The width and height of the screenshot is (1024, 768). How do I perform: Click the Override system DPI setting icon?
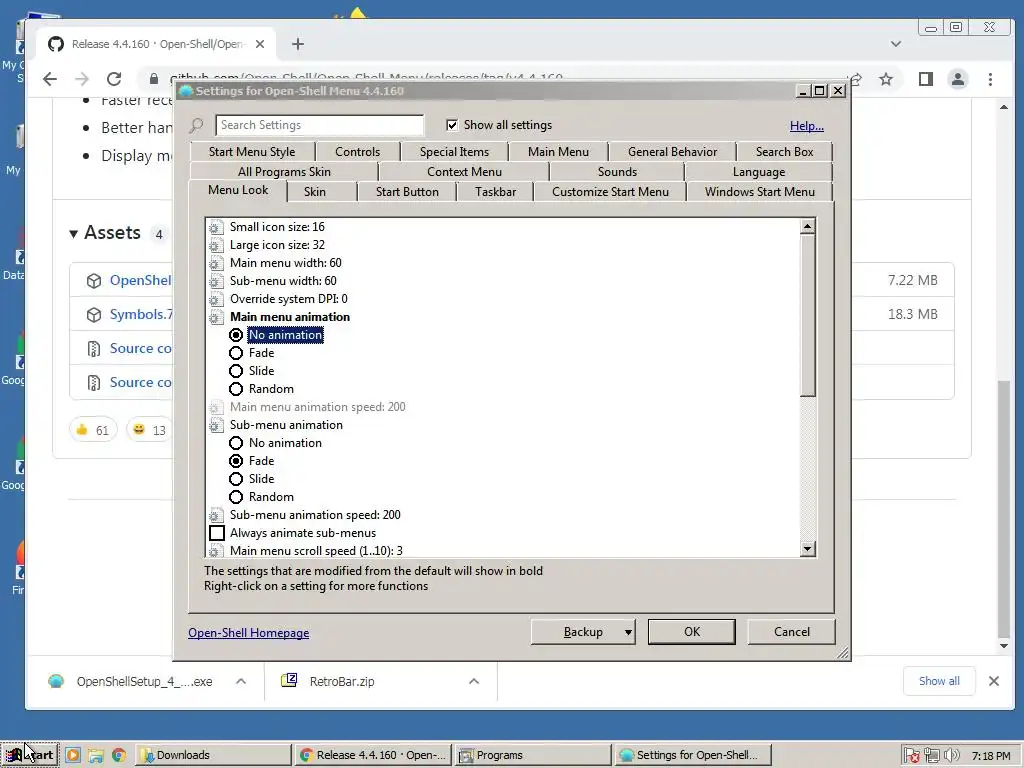216,299
